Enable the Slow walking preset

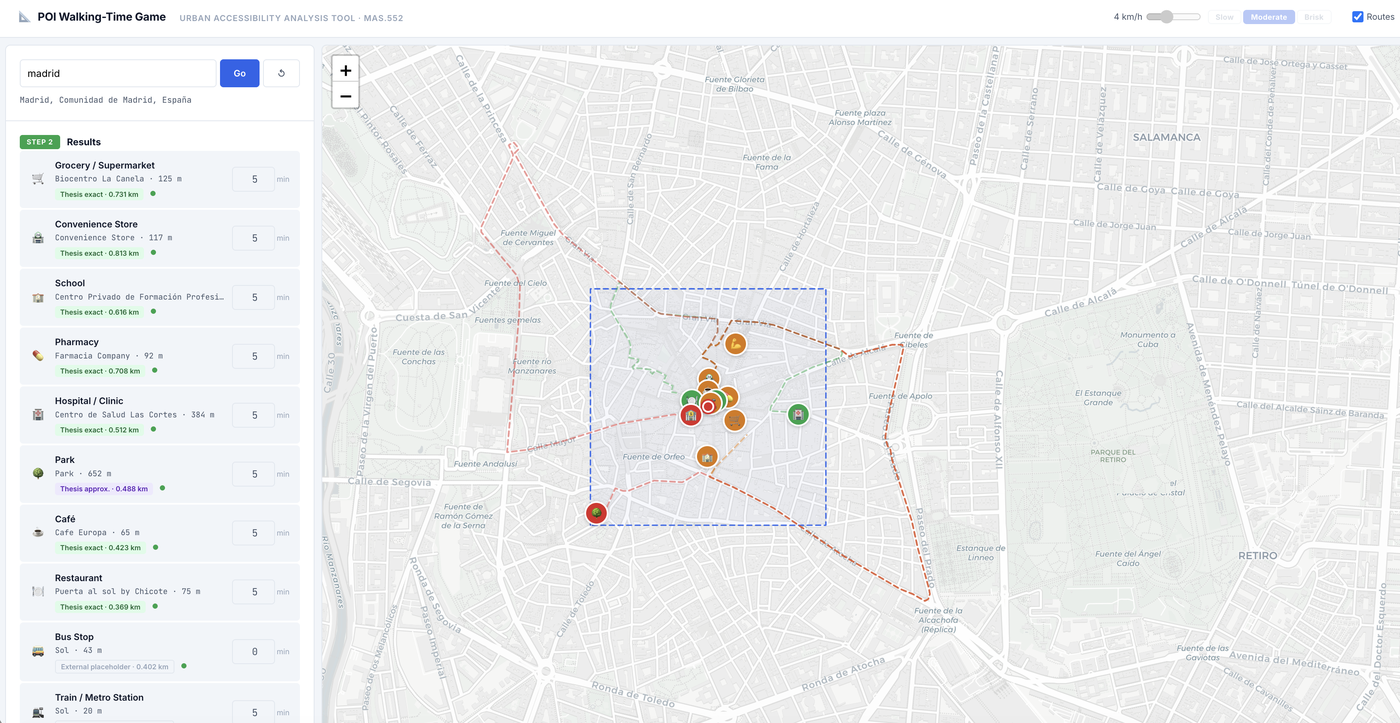[x=1223, y=16]
